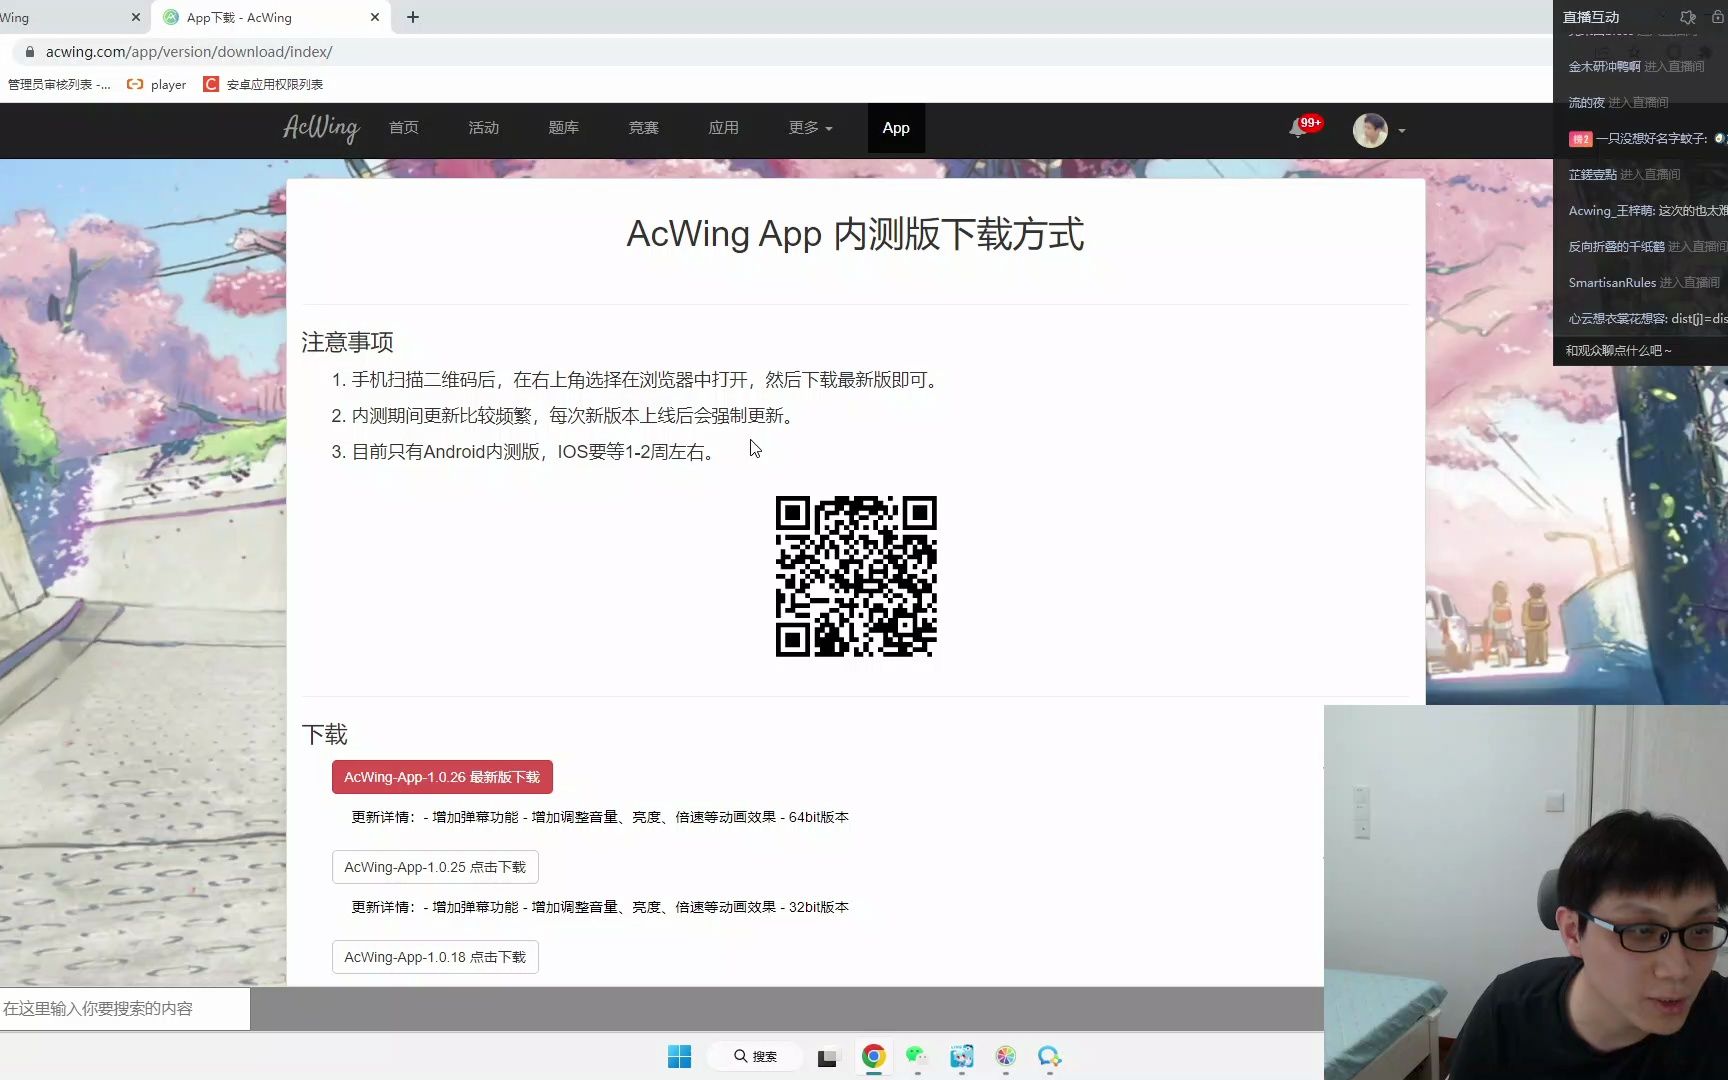
Task: Click the 直播互动 panel title
Action: tap(1591, 17)
